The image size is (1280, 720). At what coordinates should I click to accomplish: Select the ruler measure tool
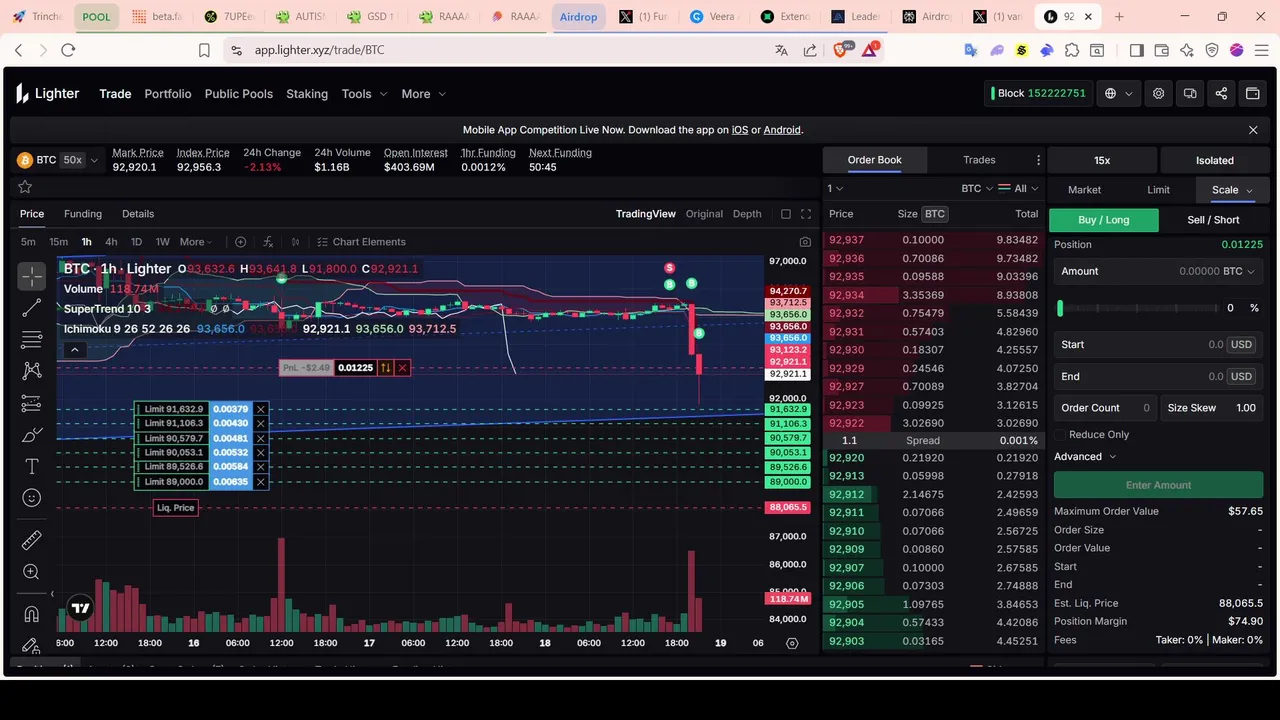(31, 540)
